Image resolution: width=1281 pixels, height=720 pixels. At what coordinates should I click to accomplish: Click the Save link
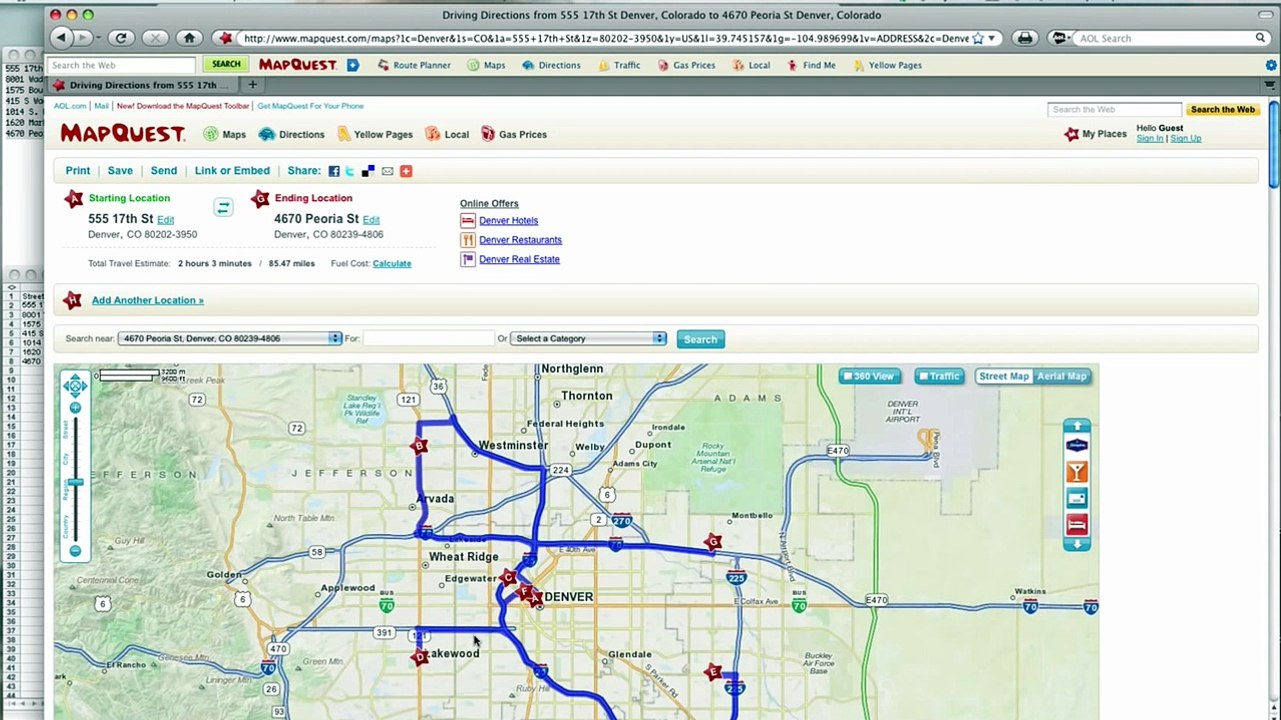(120, 171)
